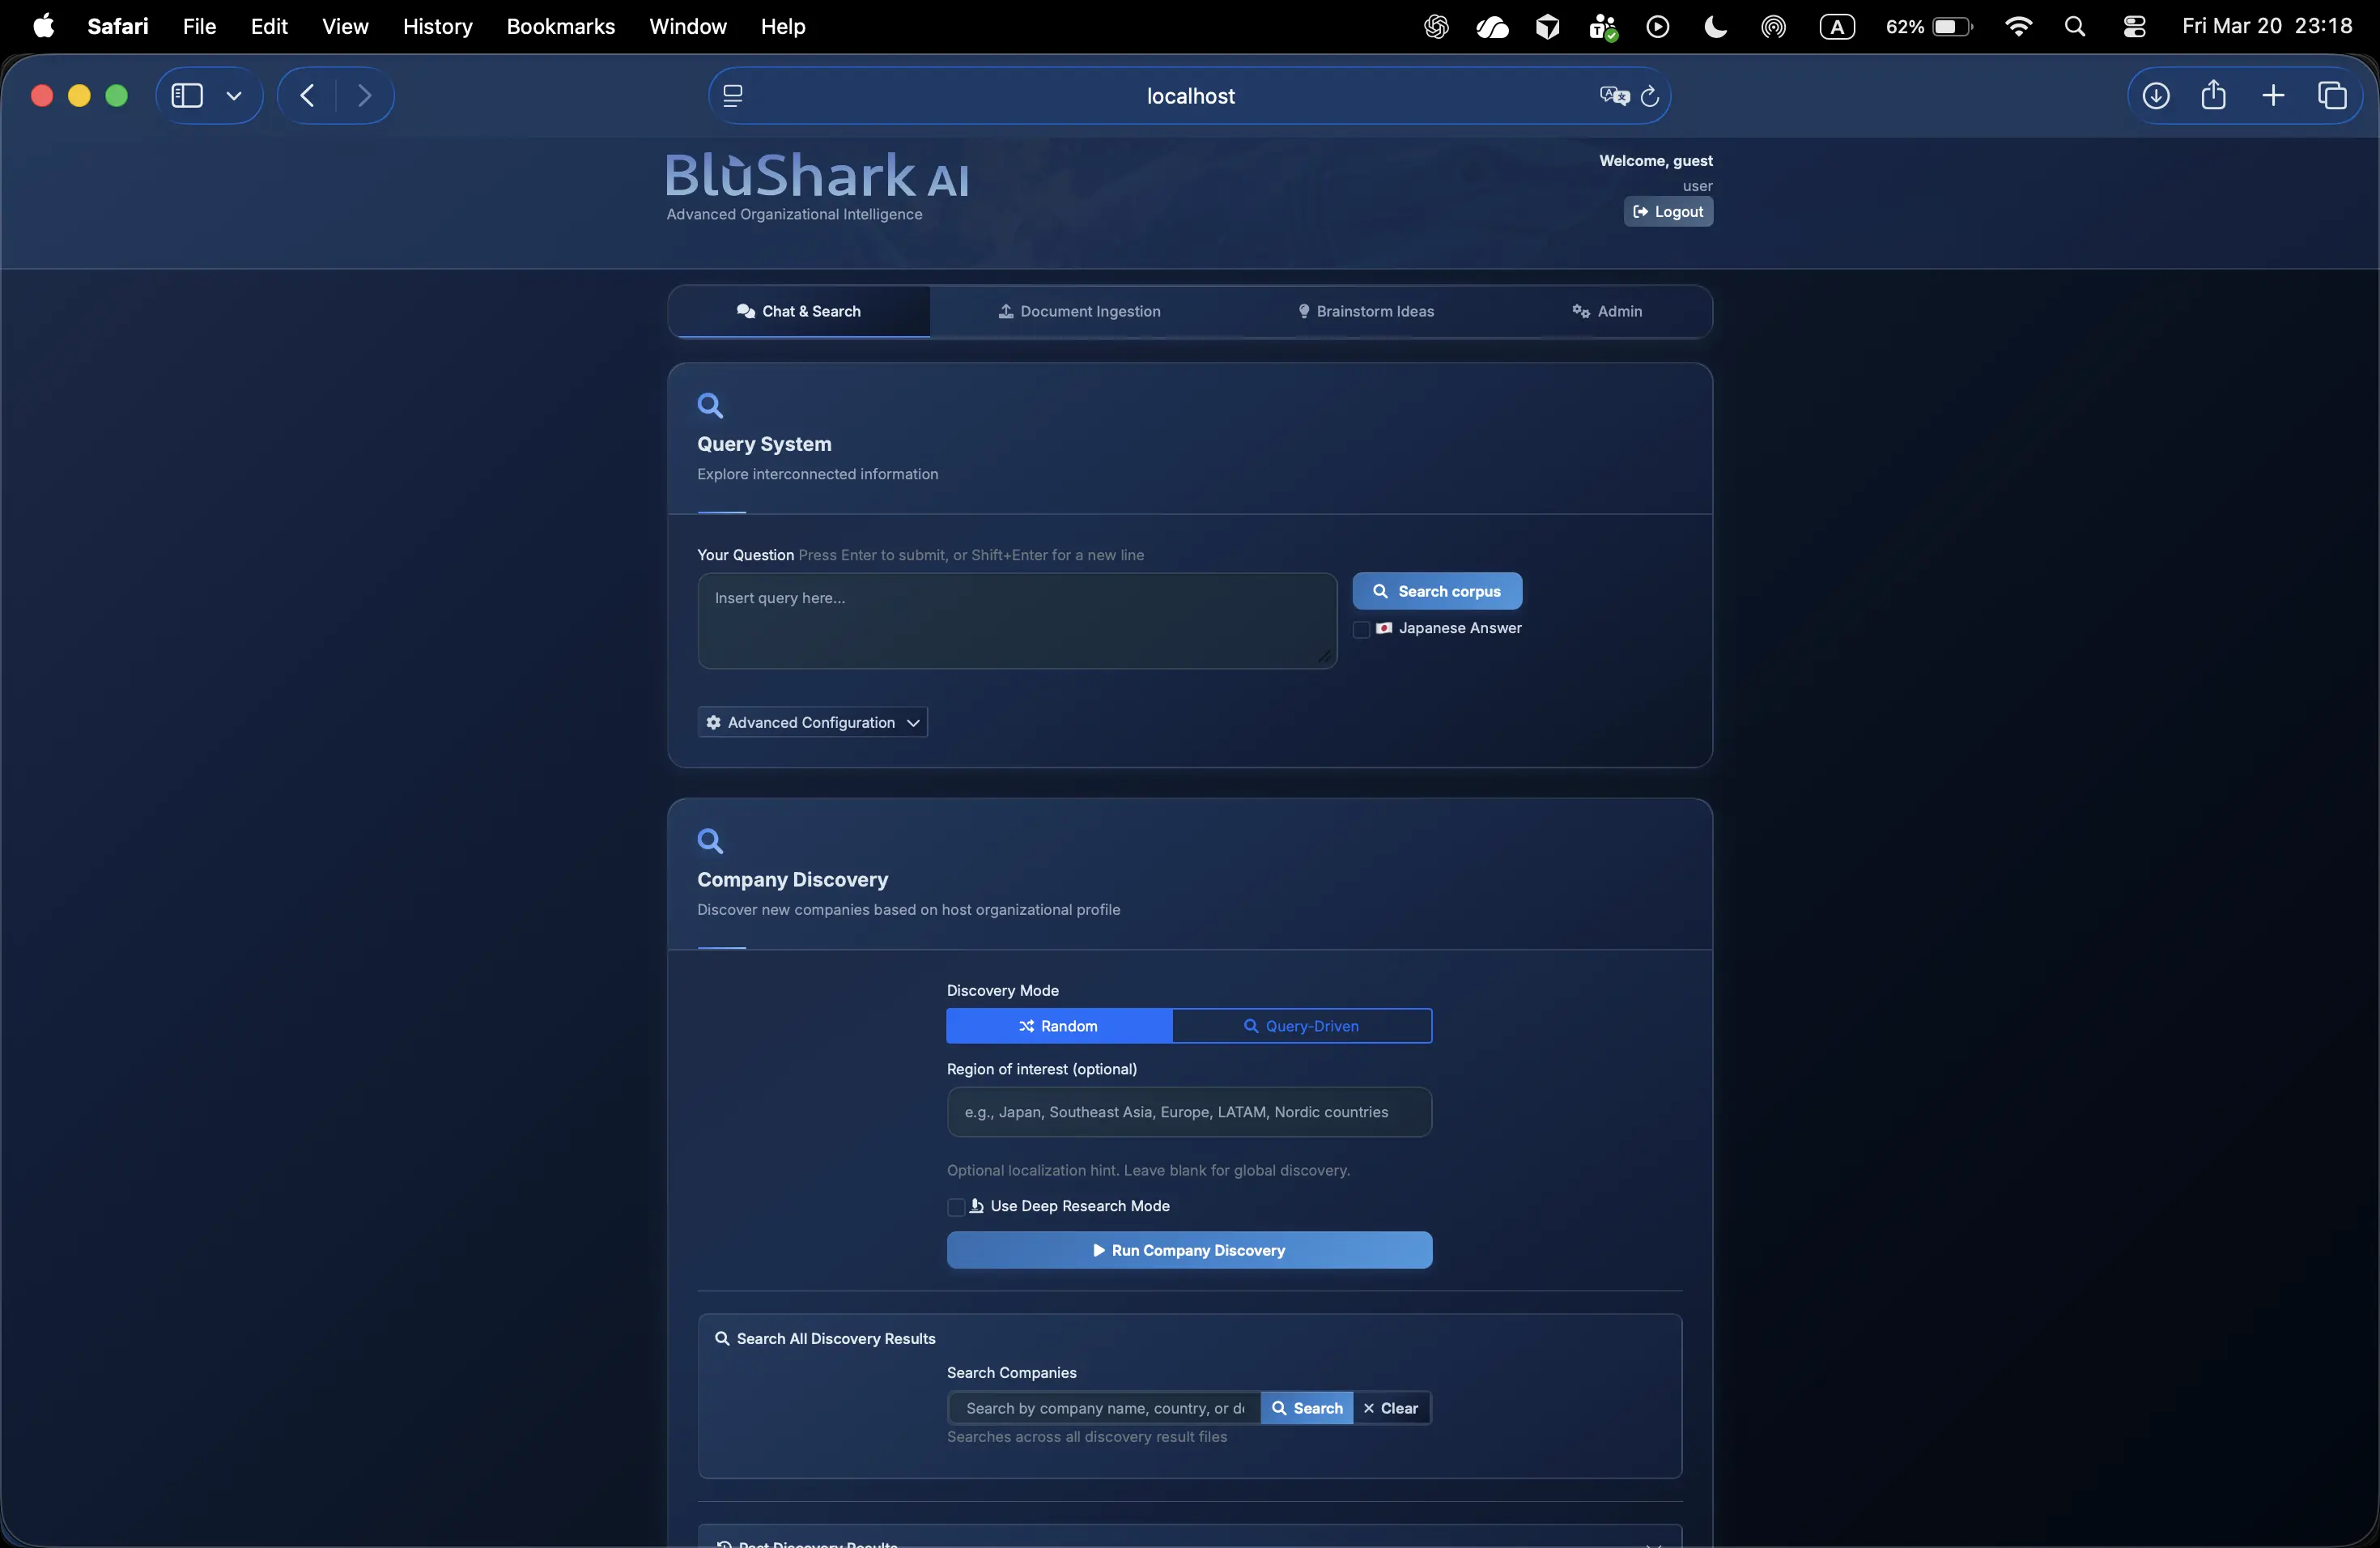Open the History menu
The width and height of the screenshot is (2380, 1548).
437,26
